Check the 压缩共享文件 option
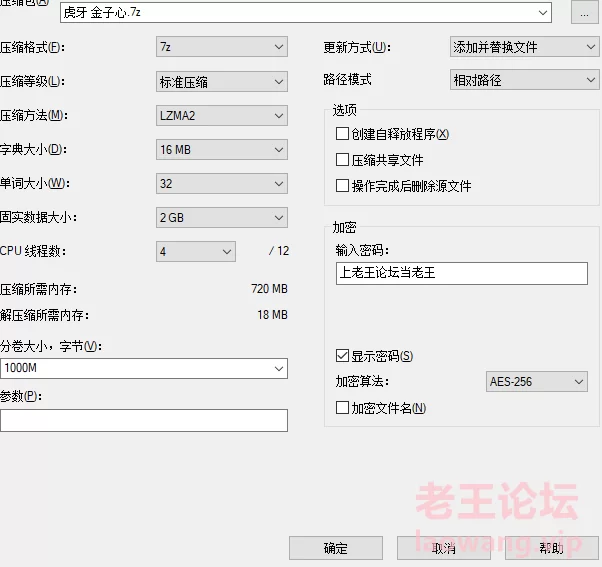Screen dimensions: 602x567 coord(343,160)
